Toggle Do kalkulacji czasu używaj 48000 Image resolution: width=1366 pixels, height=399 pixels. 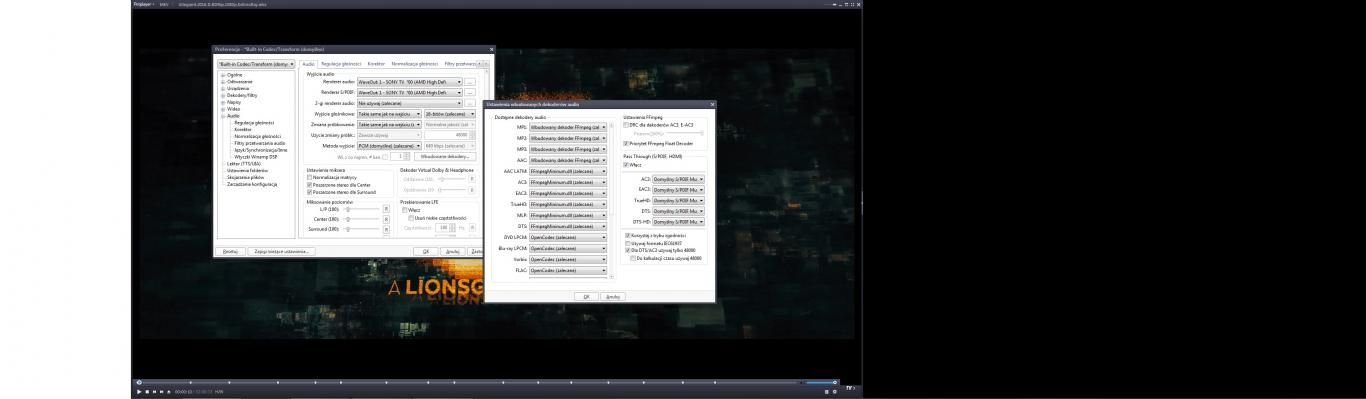coord(634,257)
